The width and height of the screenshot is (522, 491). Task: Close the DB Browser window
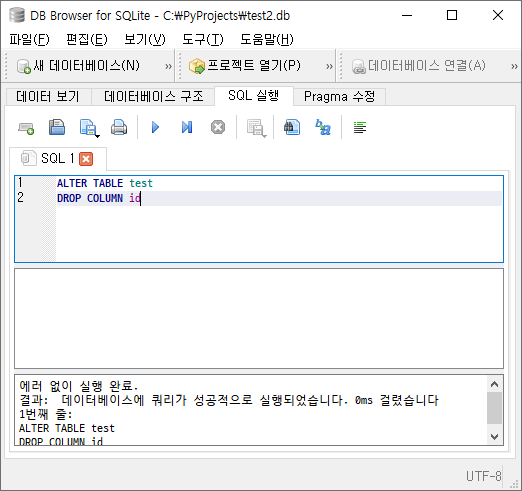[498, 15]
